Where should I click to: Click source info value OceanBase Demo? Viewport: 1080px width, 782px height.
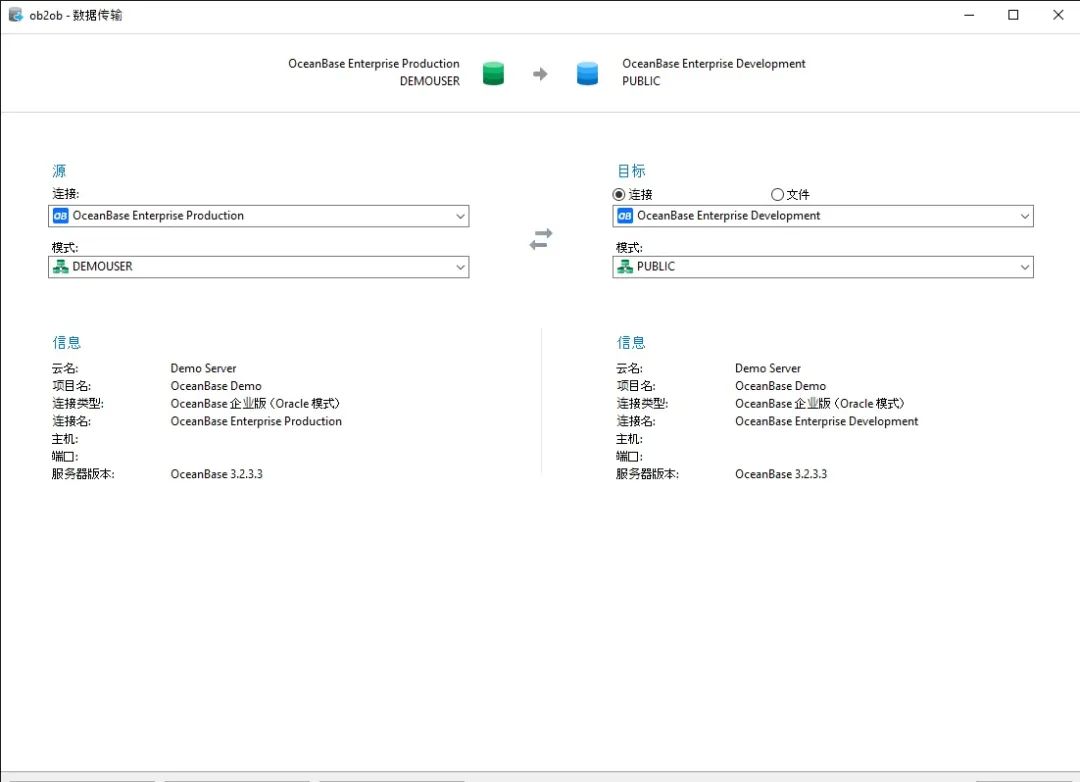(x=216, y=386)
